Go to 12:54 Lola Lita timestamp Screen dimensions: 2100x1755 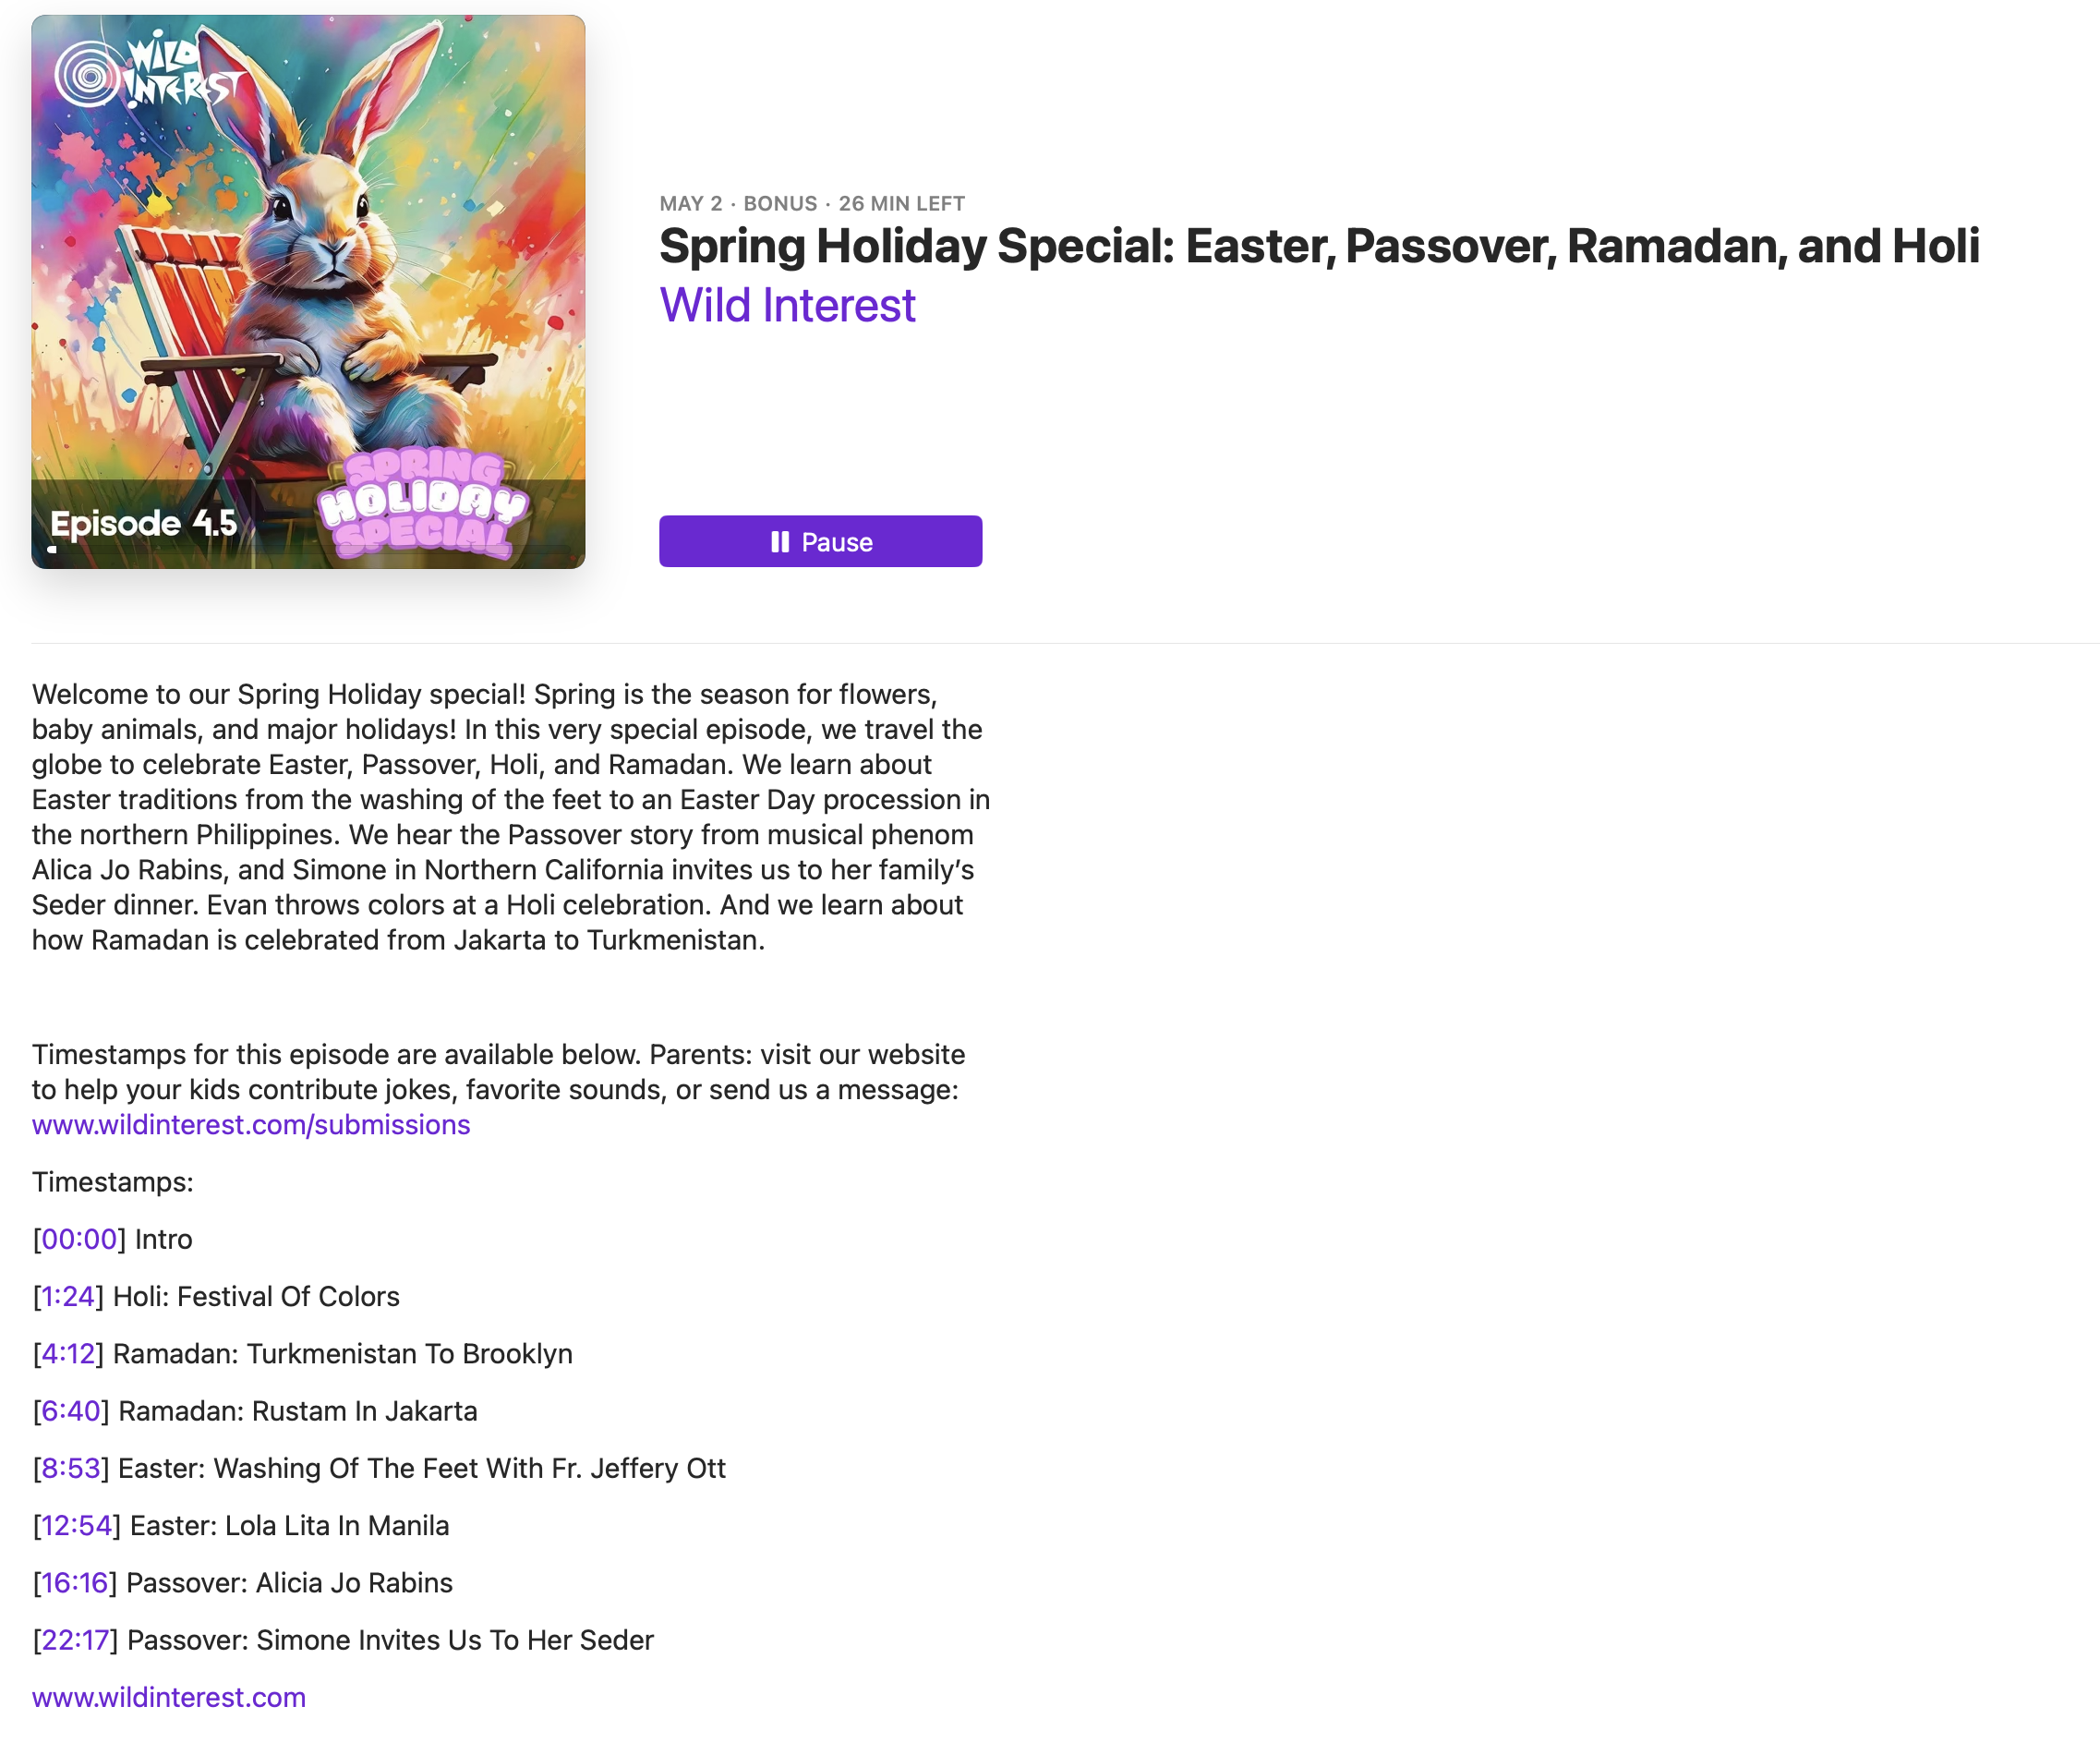coord(76,1525)
